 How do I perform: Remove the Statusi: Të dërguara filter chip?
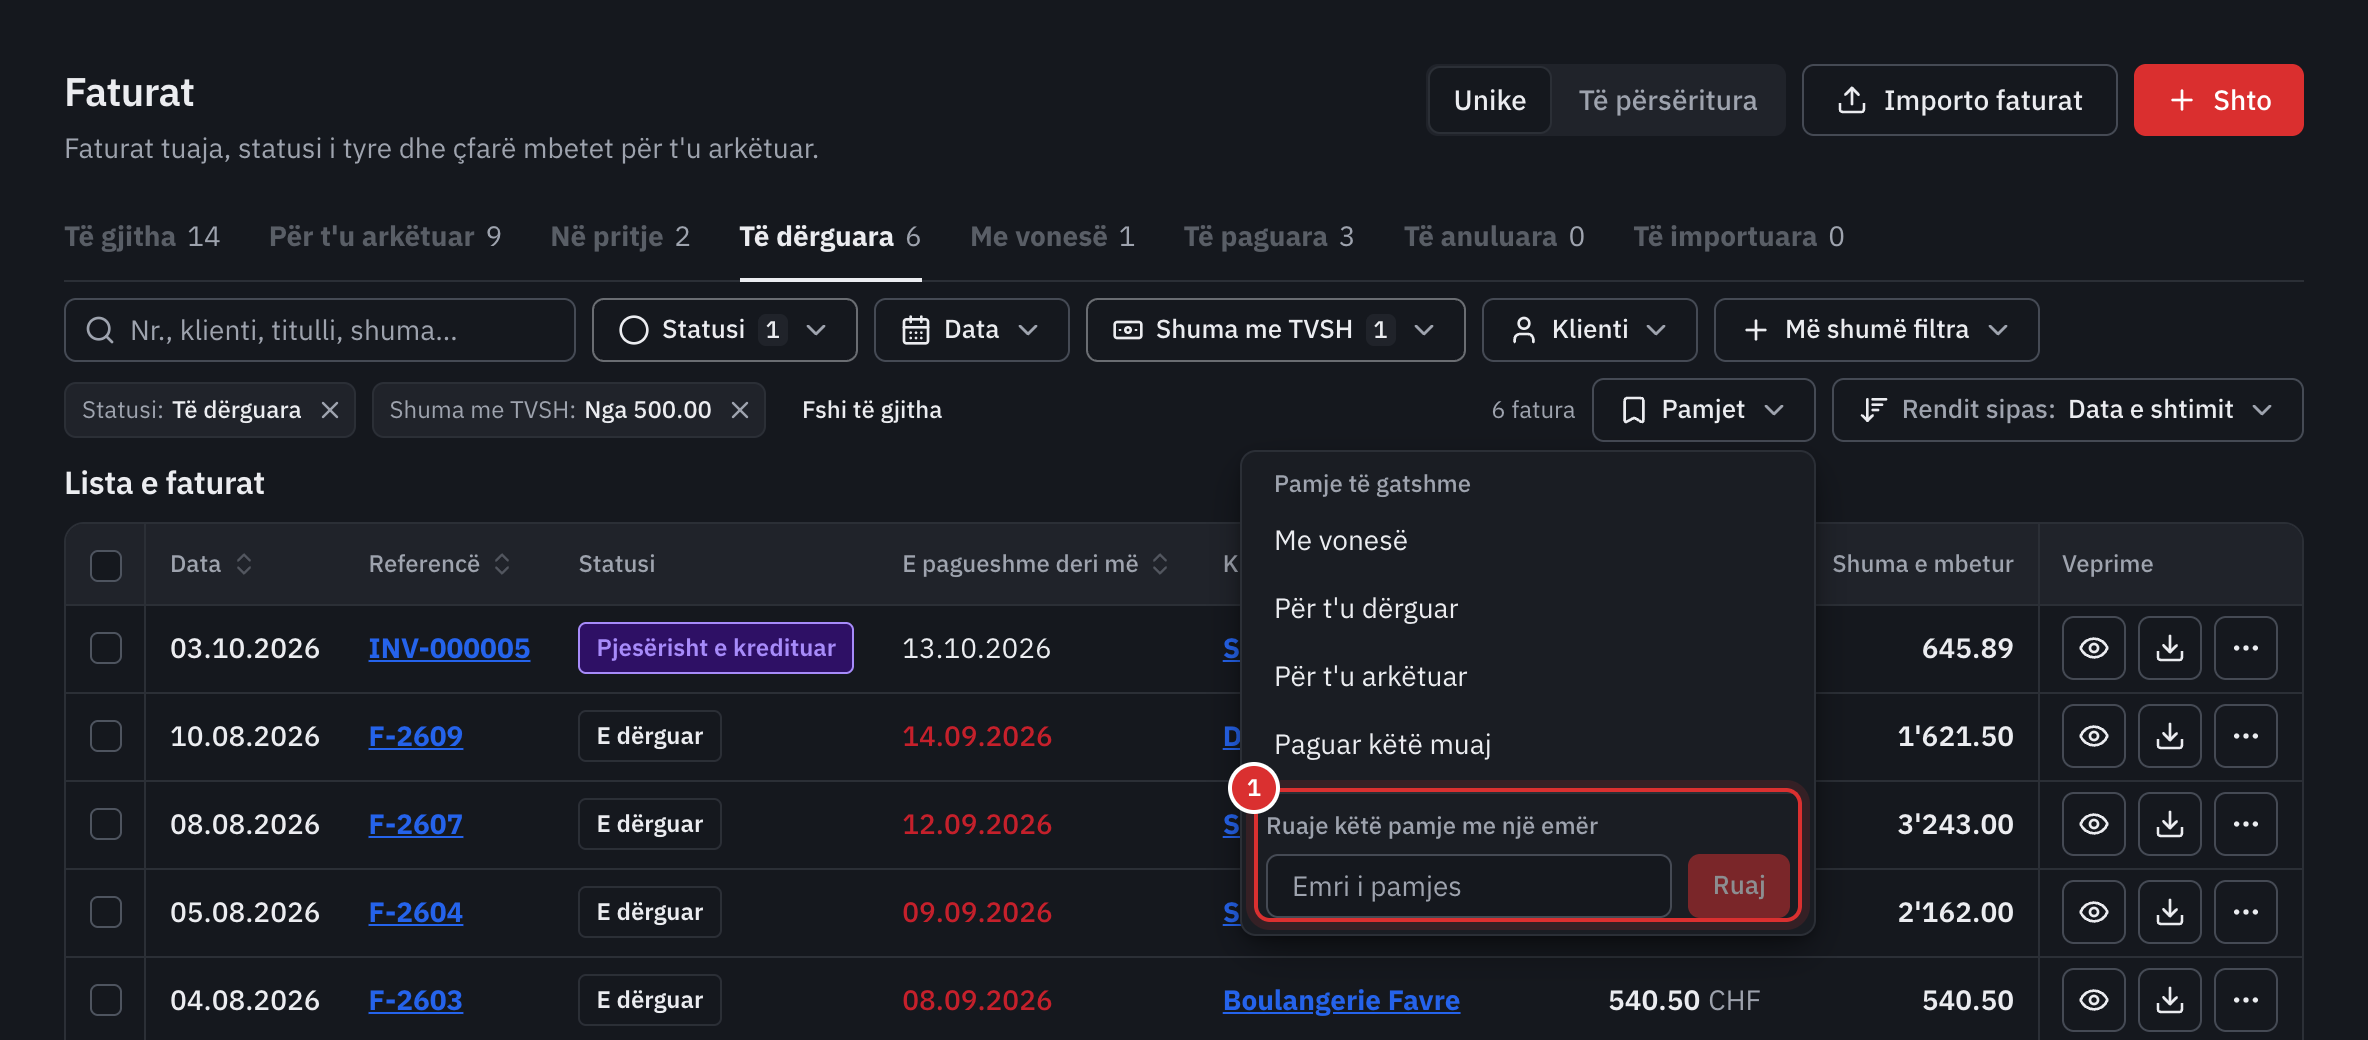[330, 410]
